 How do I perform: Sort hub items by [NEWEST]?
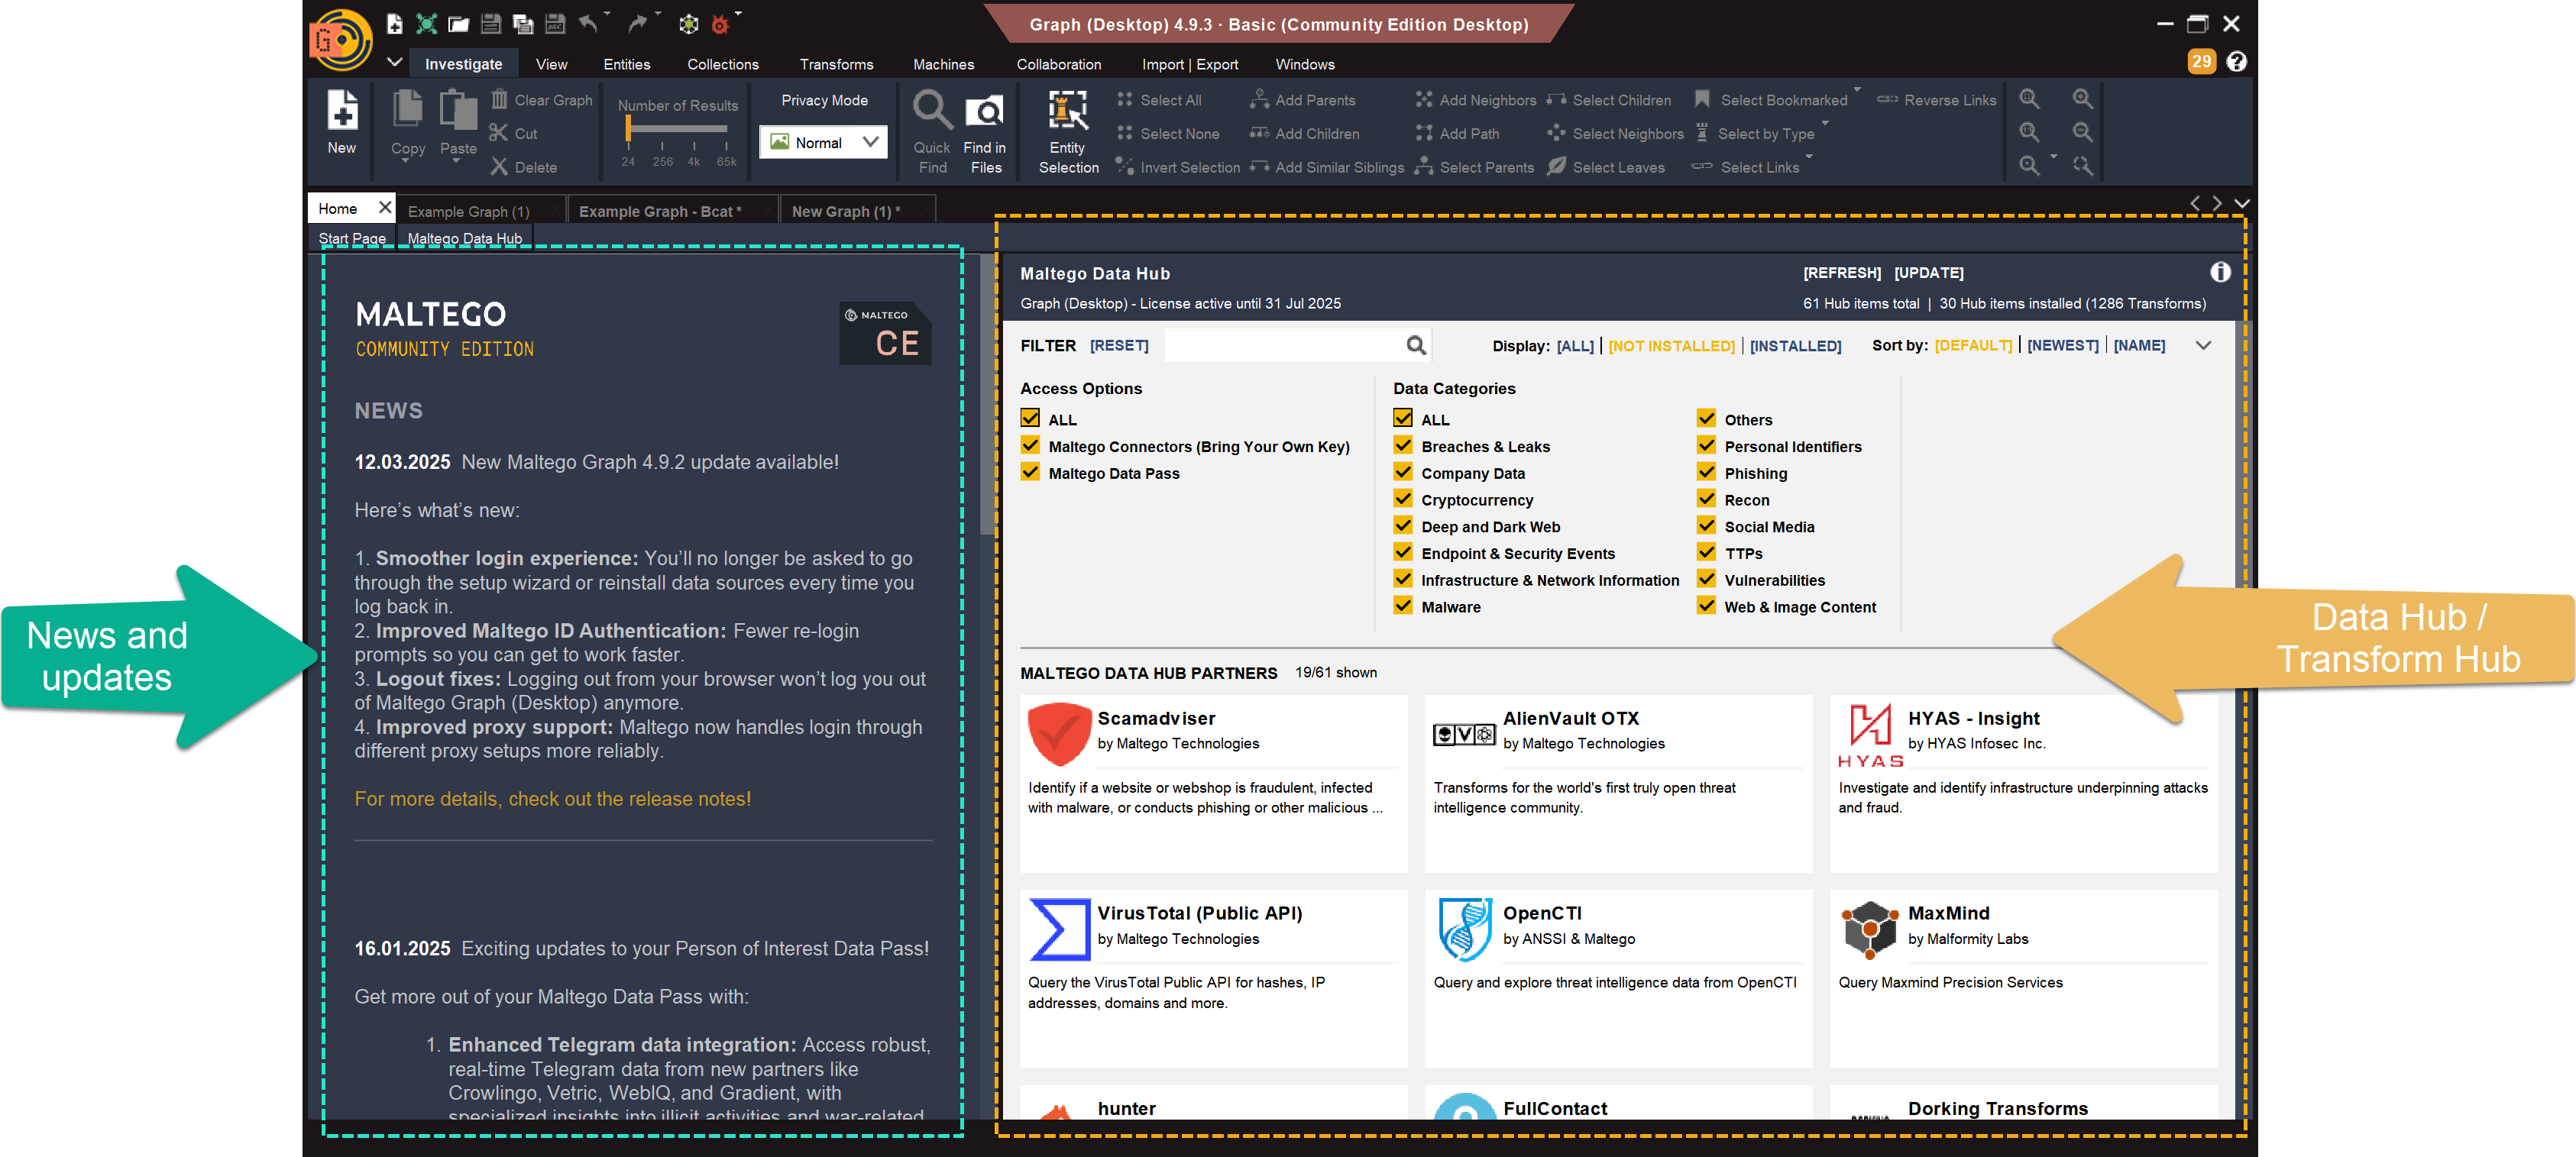pos(2062,345)
